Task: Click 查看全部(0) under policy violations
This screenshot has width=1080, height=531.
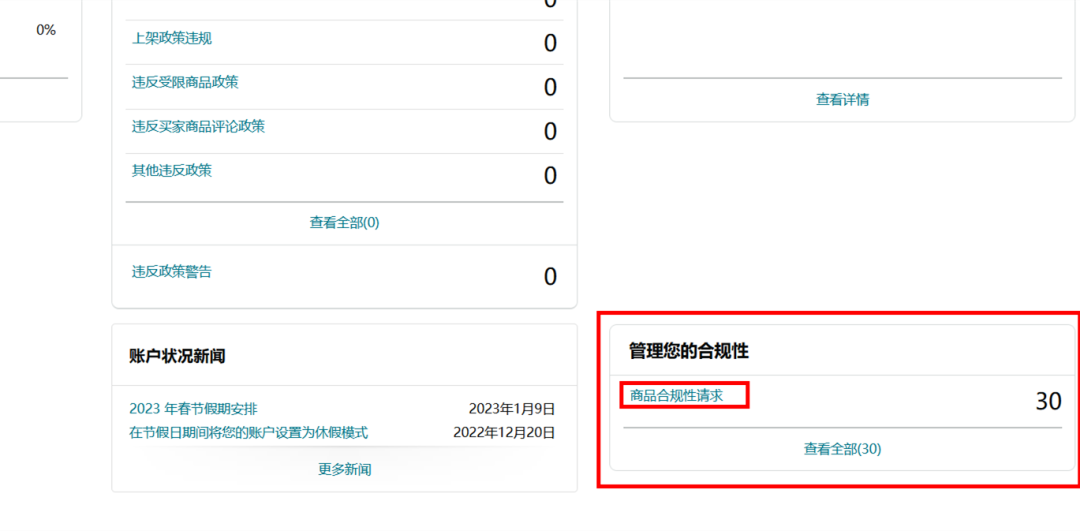Action: coord(344,222)
